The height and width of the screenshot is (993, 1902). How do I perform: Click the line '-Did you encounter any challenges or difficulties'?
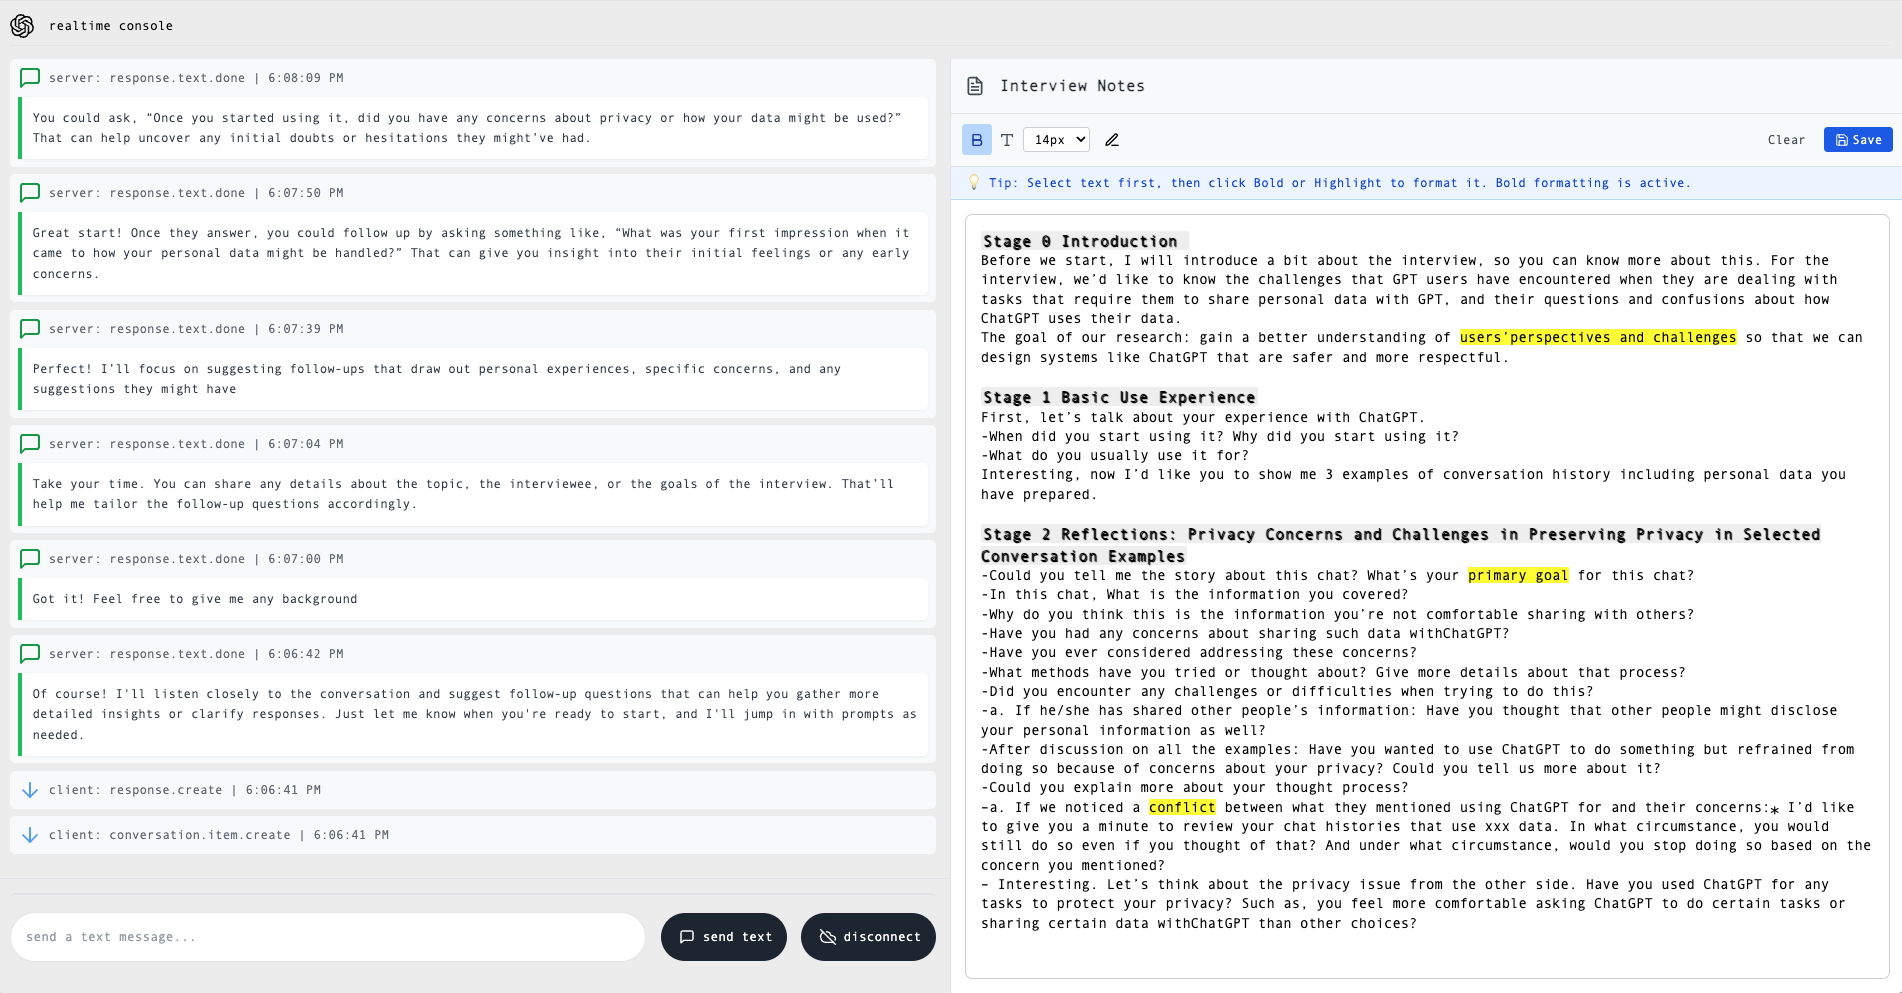click(x=1287, y=692)
